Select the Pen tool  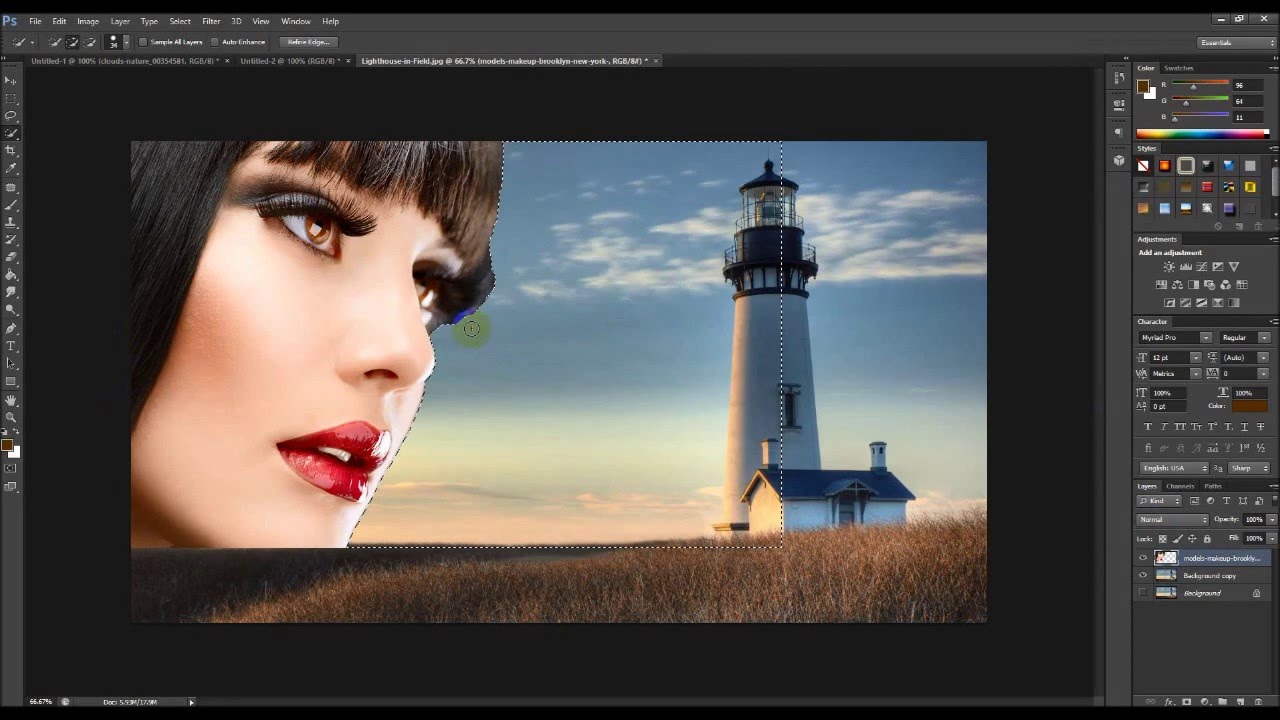tap(11, 328)
